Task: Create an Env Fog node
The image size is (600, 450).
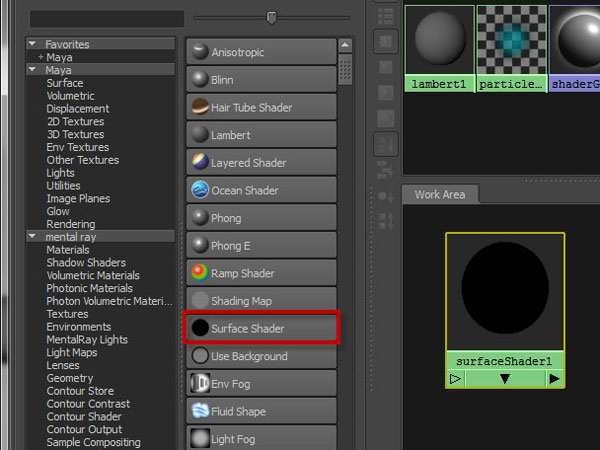Action: 261,383
